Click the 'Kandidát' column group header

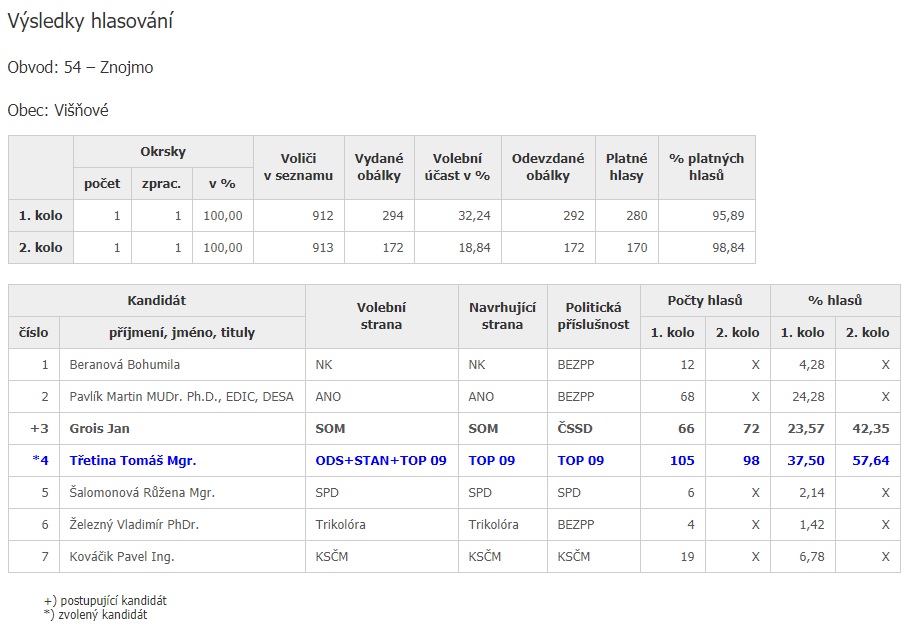(157, 301)
